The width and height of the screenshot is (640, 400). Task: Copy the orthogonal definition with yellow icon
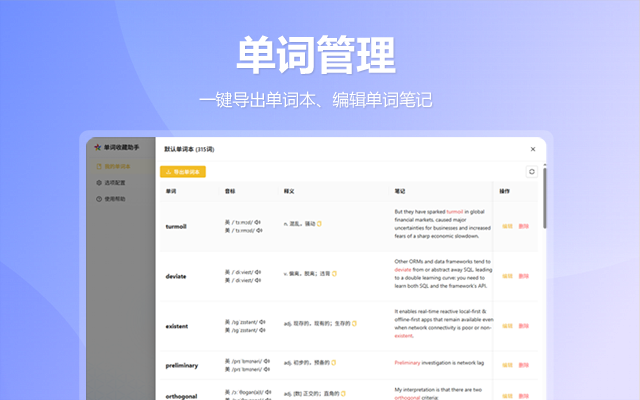[343, 393]
